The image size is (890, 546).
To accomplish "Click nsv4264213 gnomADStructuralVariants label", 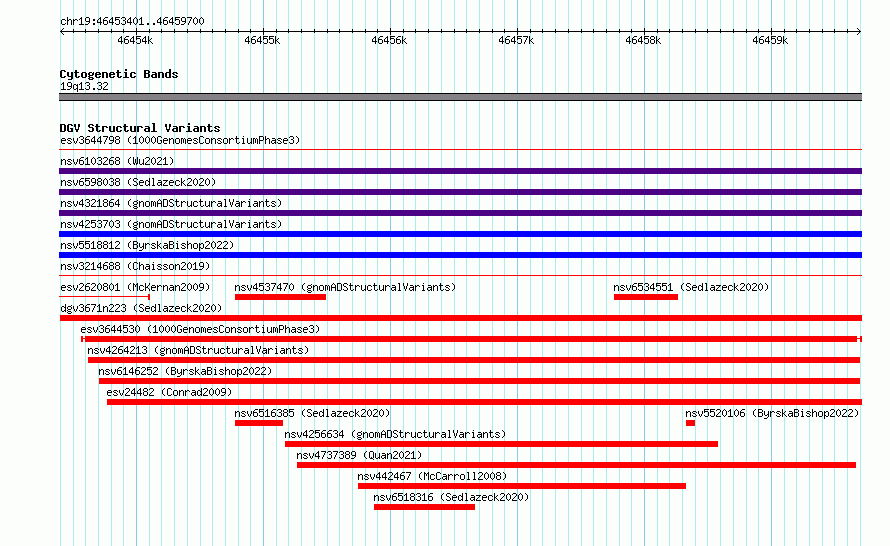I will pos(198,350).
